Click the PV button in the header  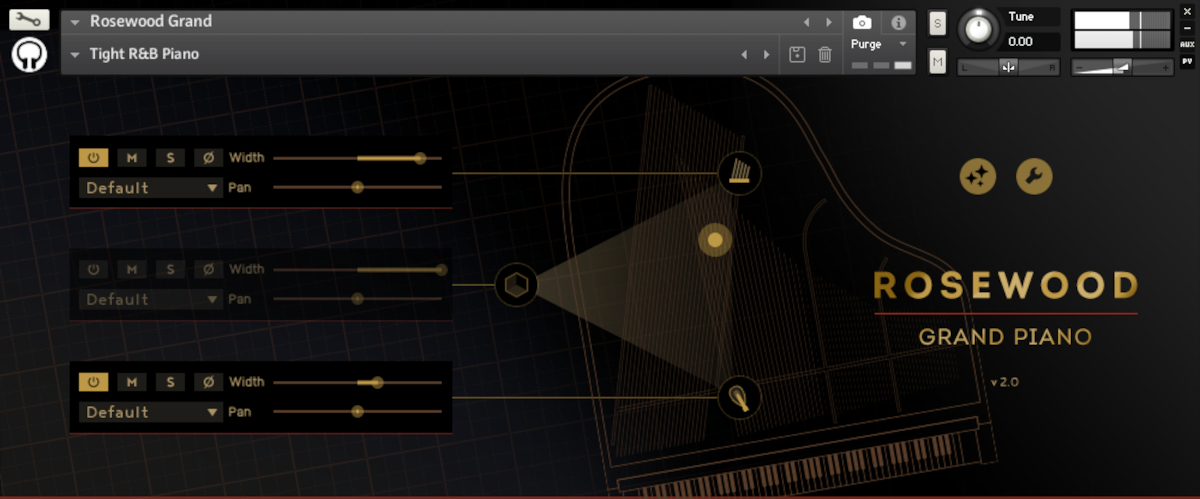[x=1187, y=61]
